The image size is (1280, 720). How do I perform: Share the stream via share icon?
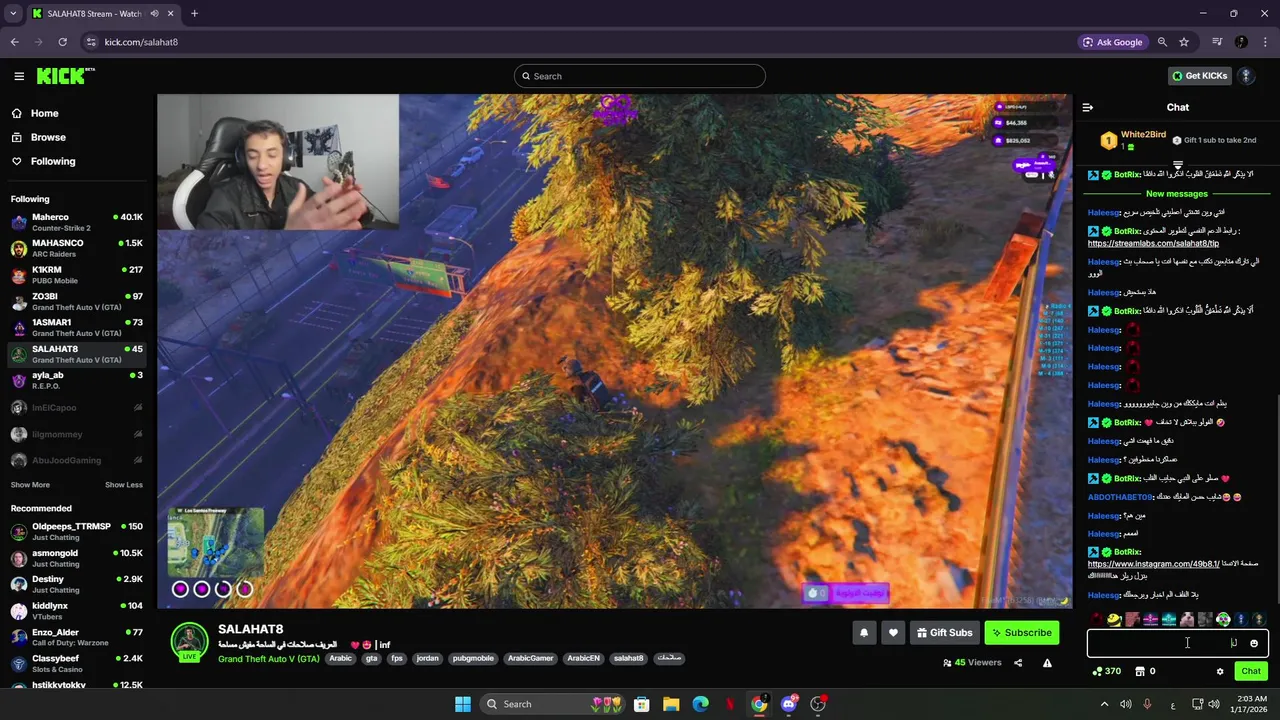[x=1018, y=663]
